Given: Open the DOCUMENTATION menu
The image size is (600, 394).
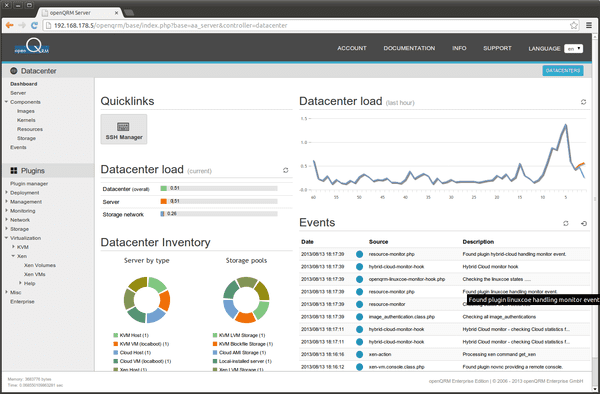Looking at the screenshot, I should click(409, 48).
